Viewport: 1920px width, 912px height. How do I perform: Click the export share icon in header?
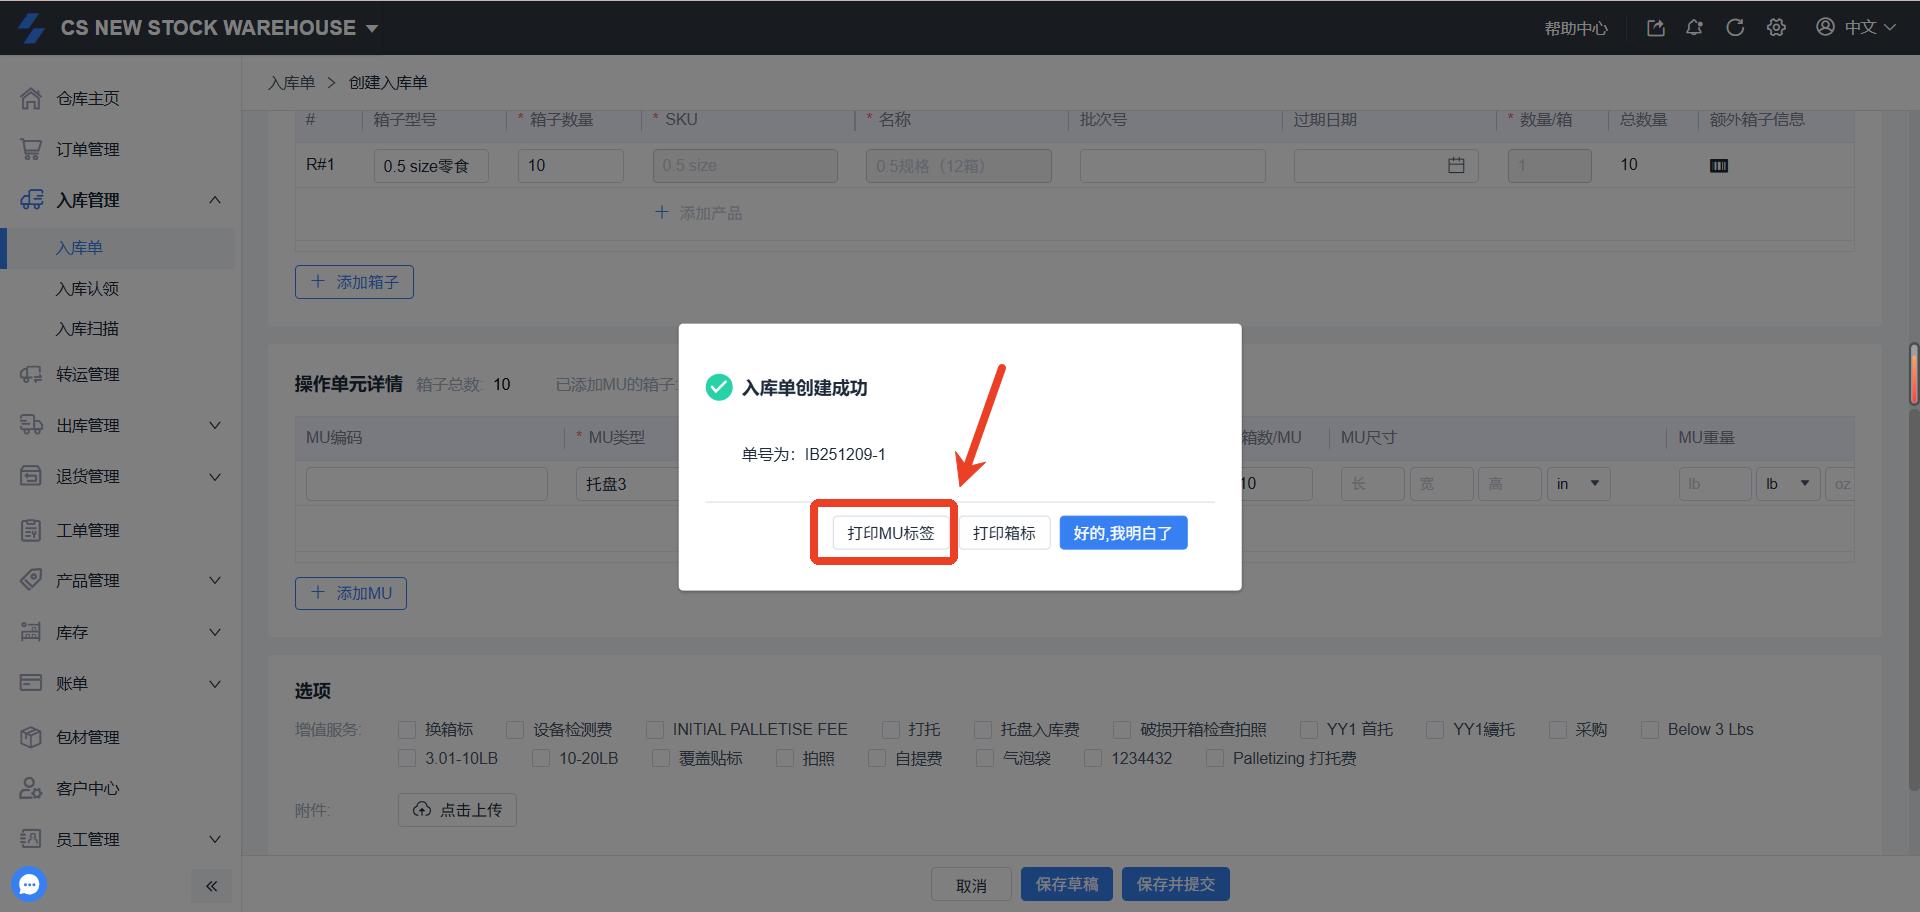click(1656, 28)
